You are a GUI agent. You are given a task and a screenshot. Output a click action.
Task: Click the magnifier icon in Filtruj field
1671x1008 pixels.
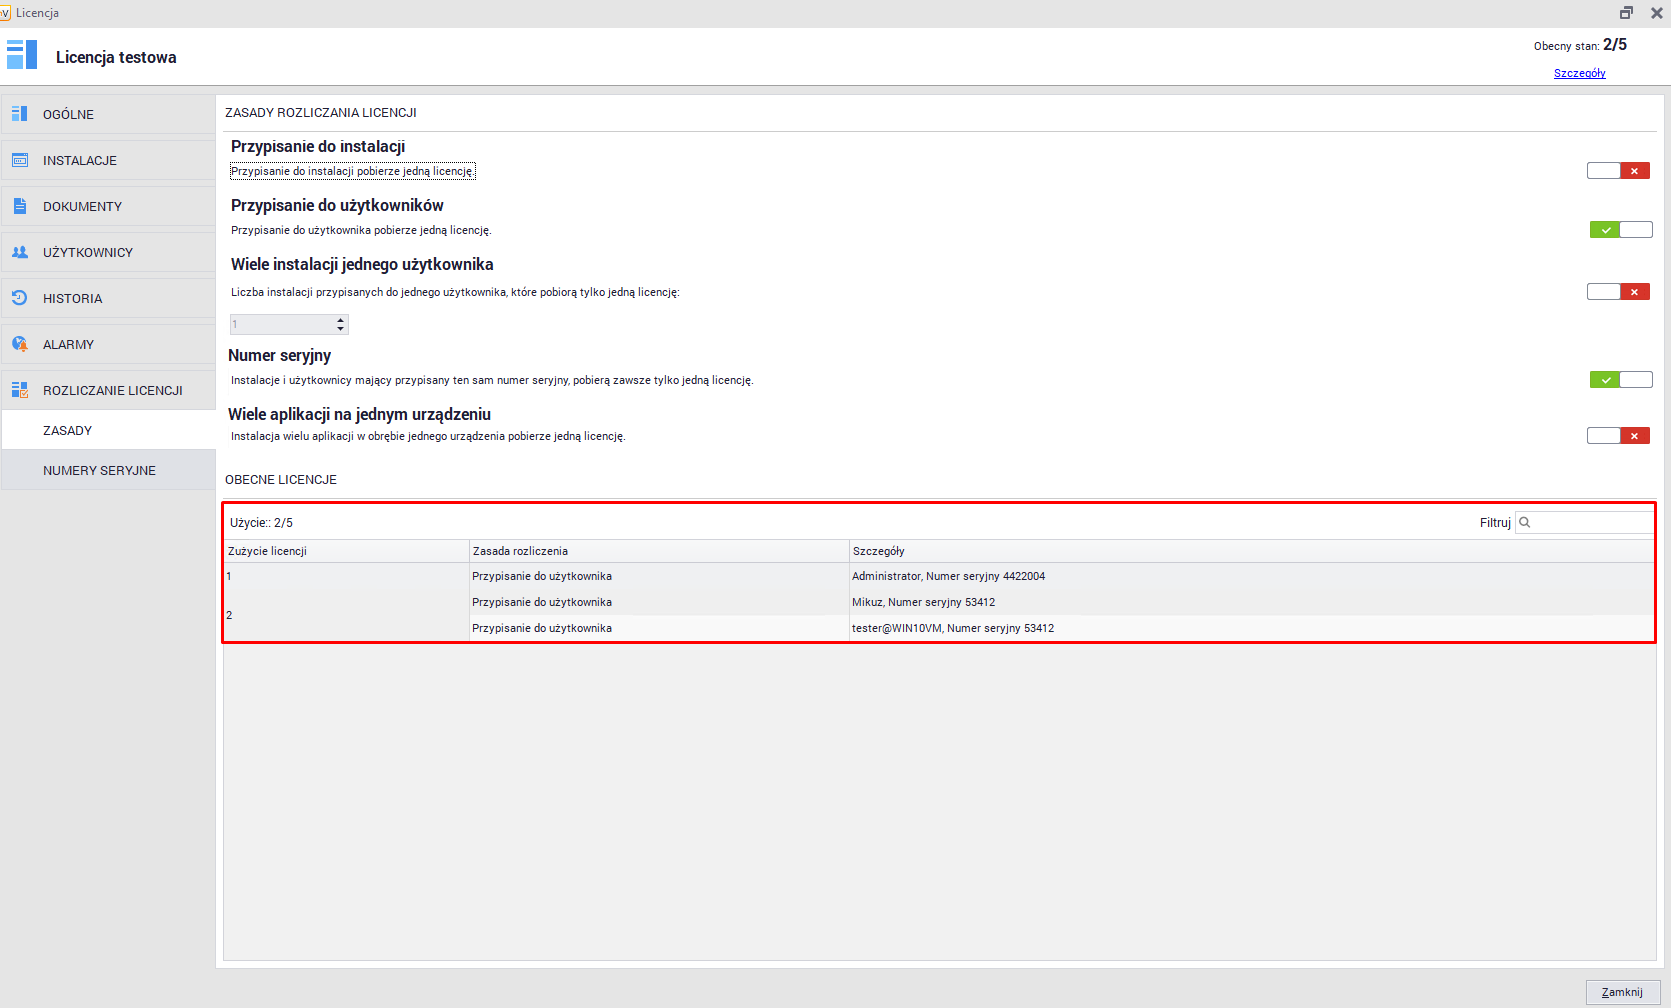coord(1525,522)
